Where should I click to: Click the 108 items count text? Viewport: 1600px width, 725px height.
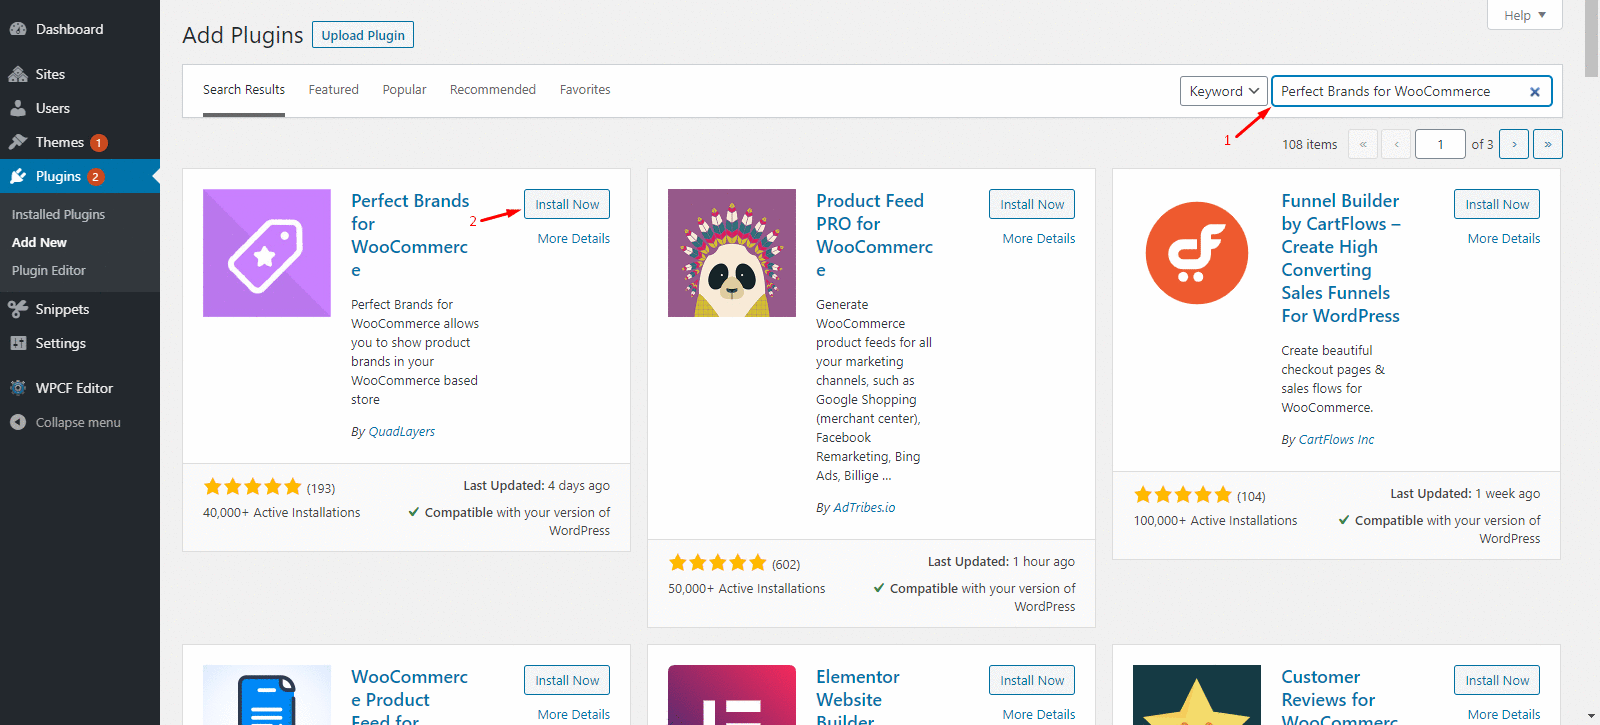click(x=1310, y=145)
